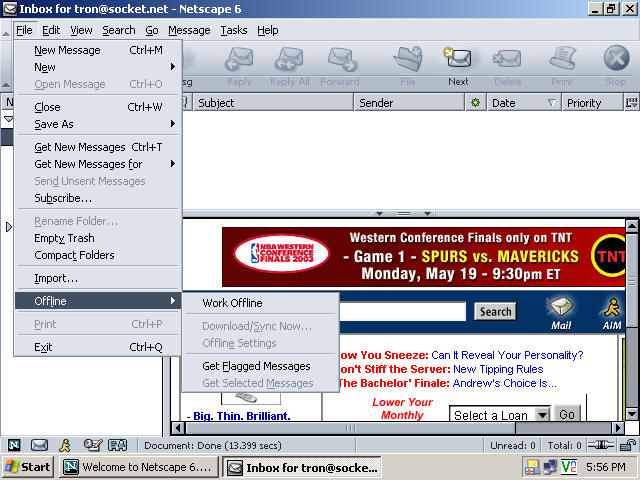
Task: Open Address Book from the status bar icon
Action: [118, 445]
